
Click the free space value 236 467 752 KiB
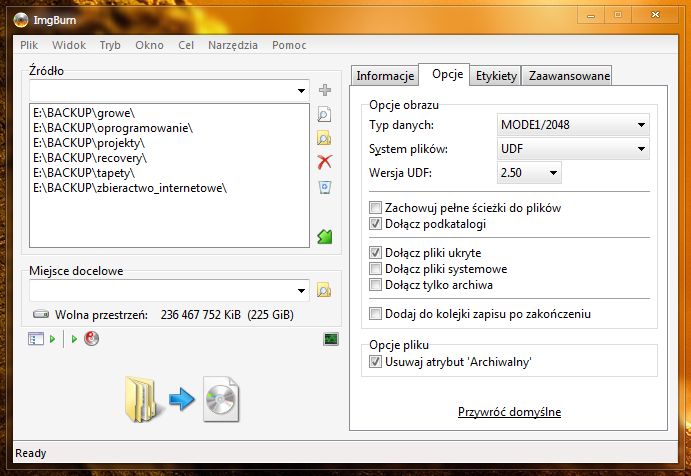click(201, 315)
